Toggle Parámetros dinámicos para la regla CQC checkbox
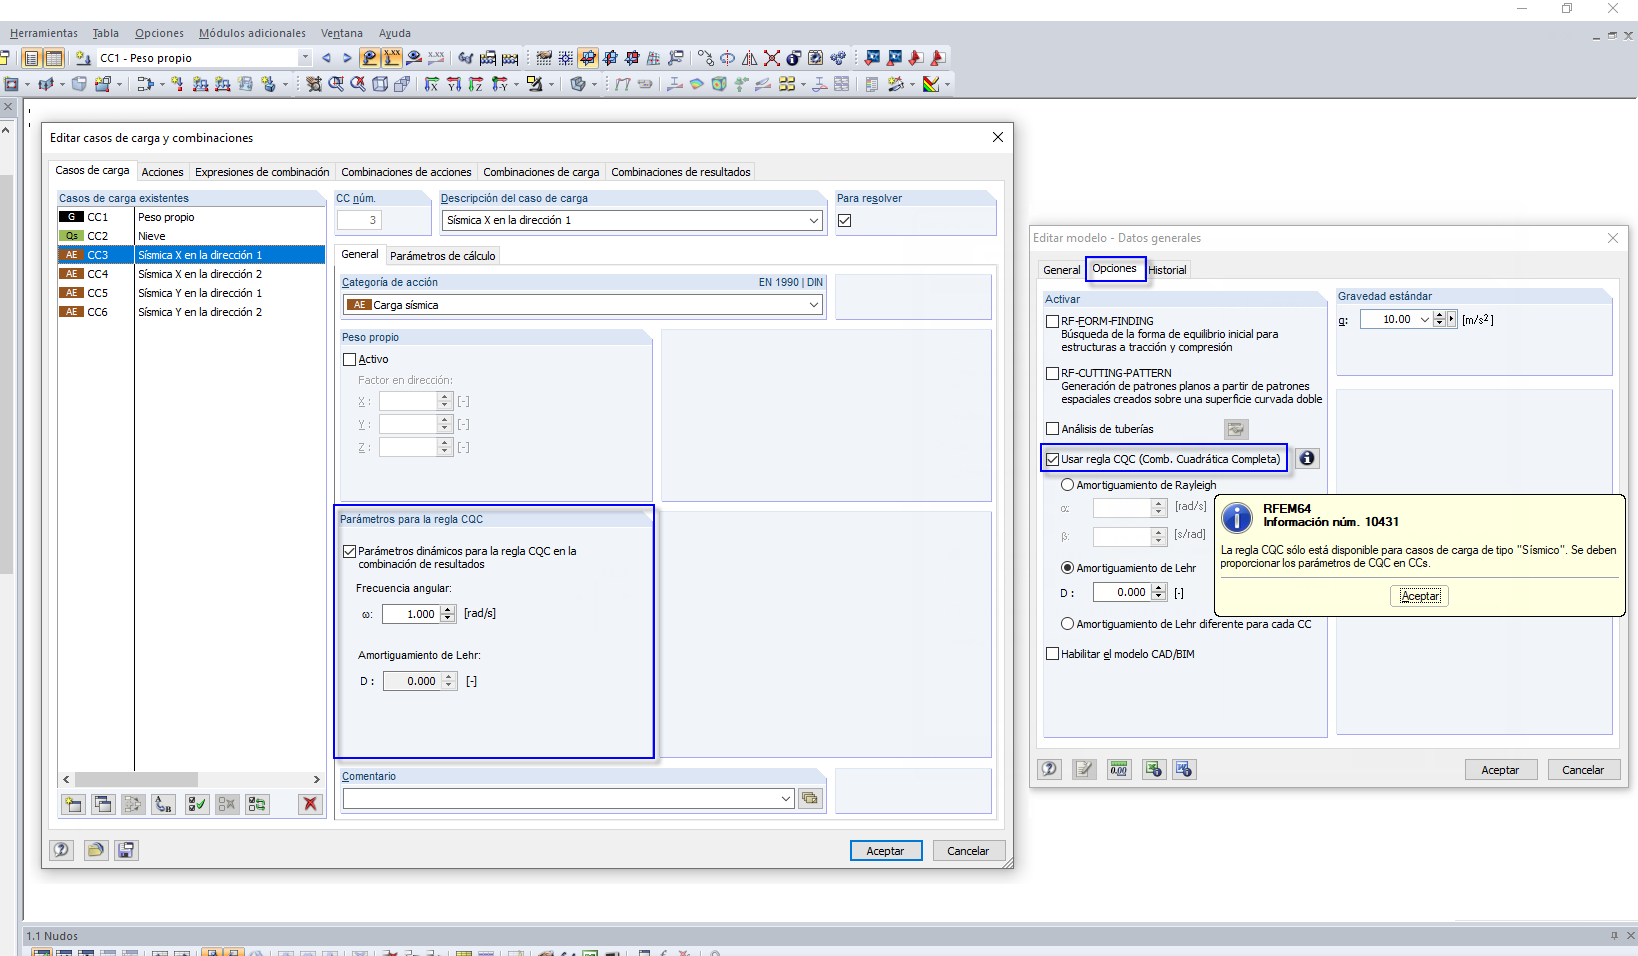1638x956 pixels. coord(350,551)
